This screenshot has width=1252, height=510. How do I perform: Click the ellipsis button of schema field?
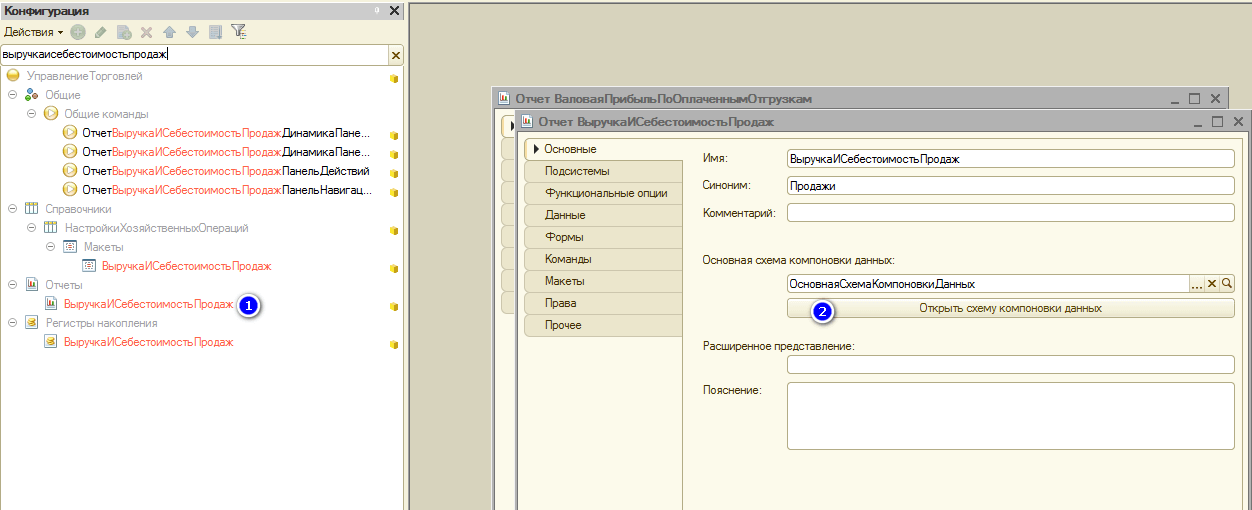[1196, 284]
